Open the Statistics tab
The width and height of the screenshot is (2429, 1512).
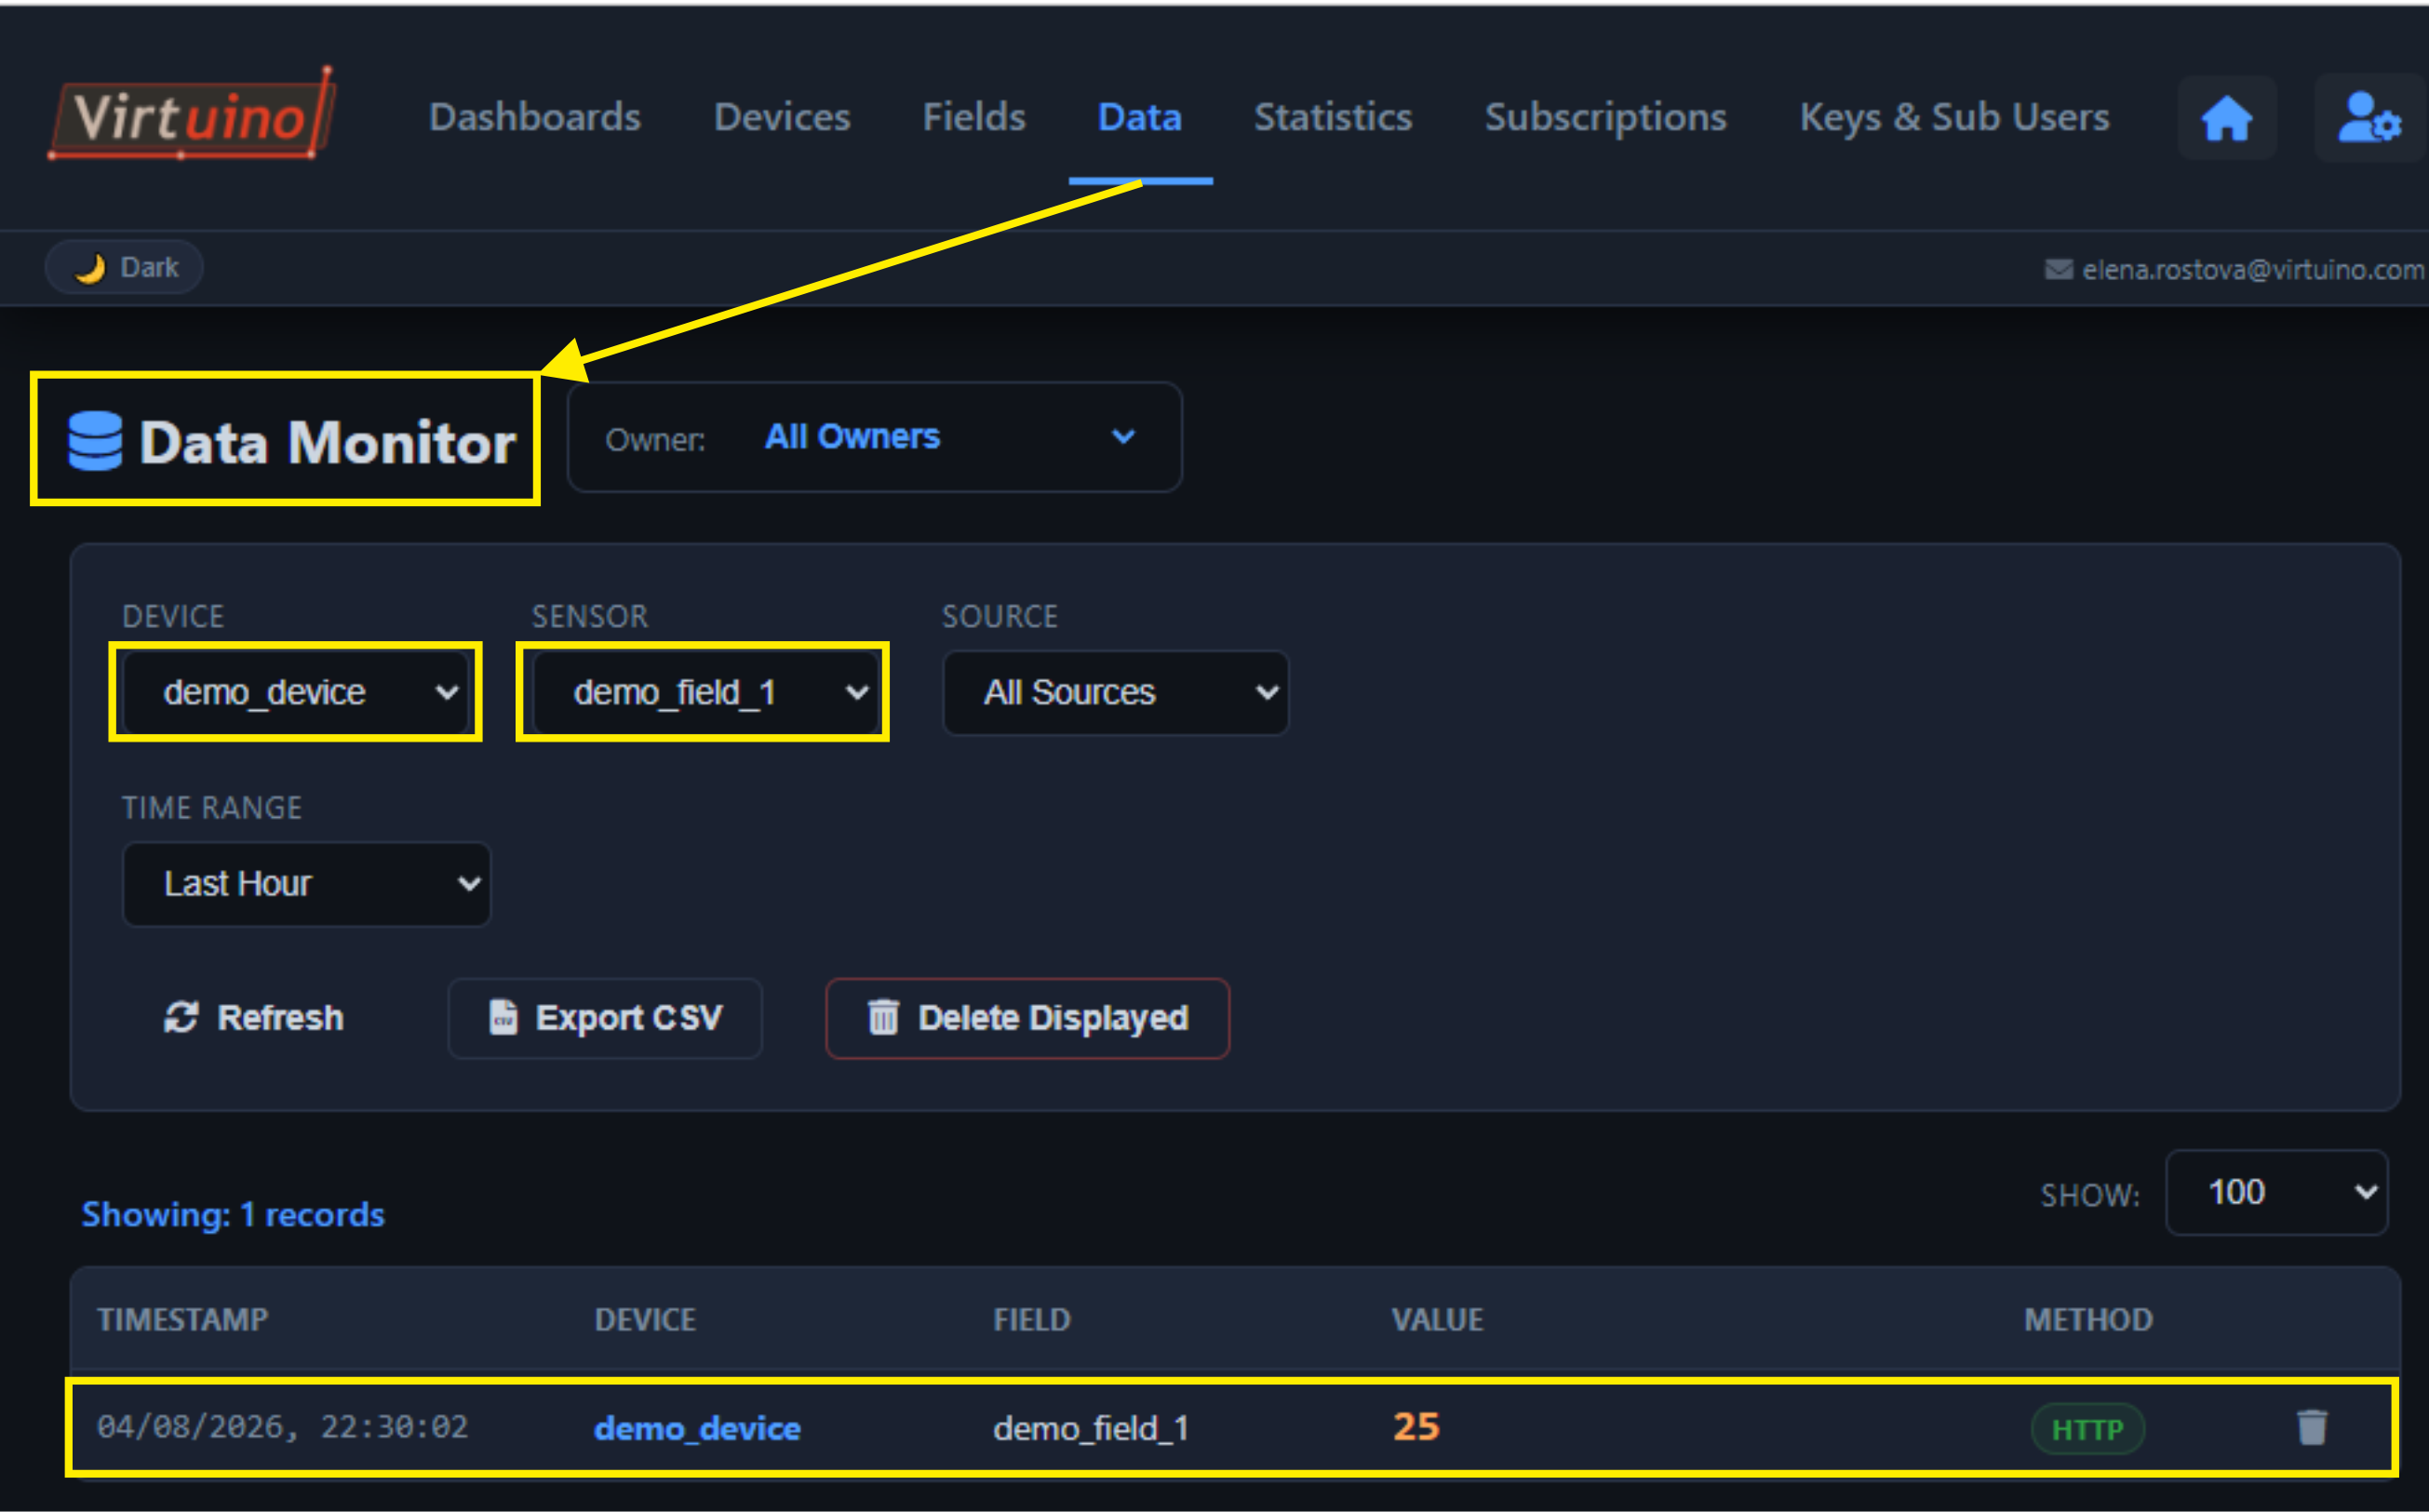click(x=1333, y=117)
